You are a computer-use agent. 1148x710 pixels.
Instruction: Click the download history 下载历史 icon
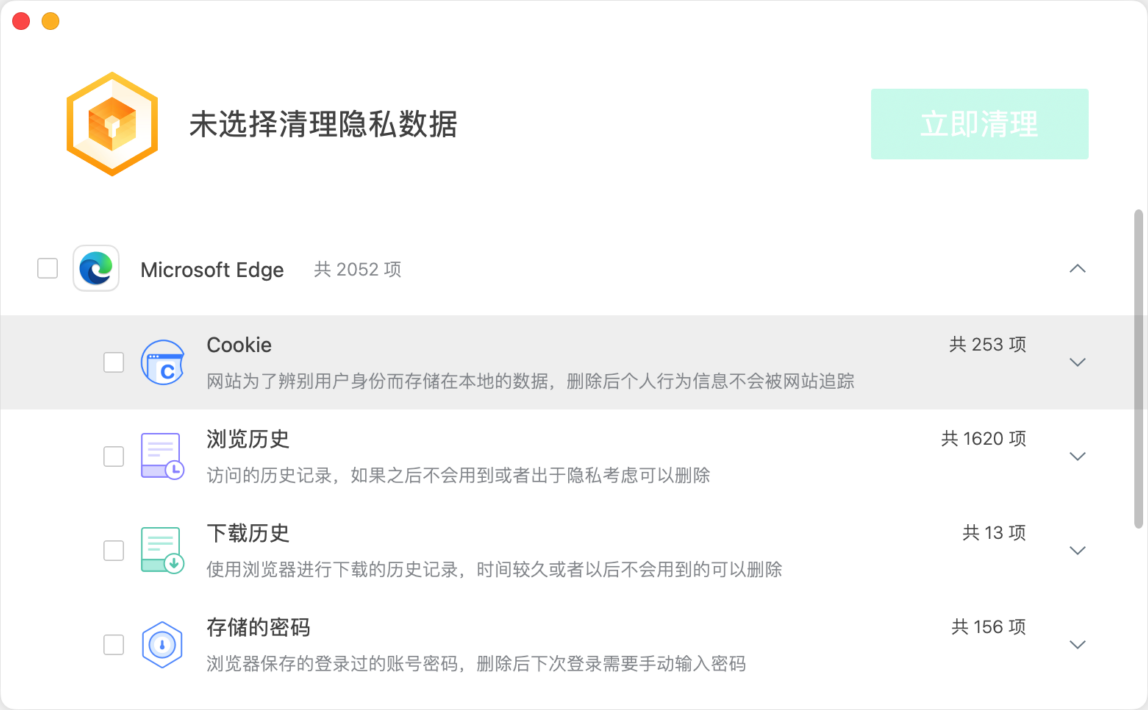point(163,550)
